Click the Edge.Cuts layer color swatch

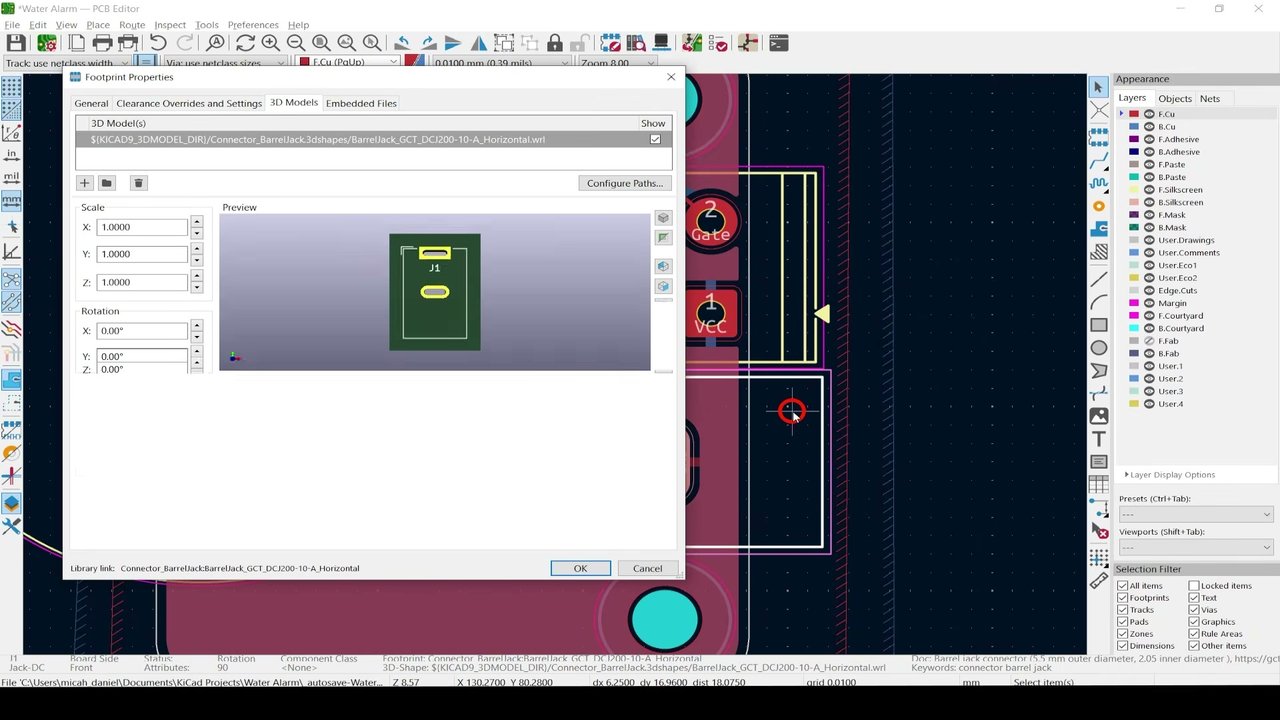coord(1134,291)
